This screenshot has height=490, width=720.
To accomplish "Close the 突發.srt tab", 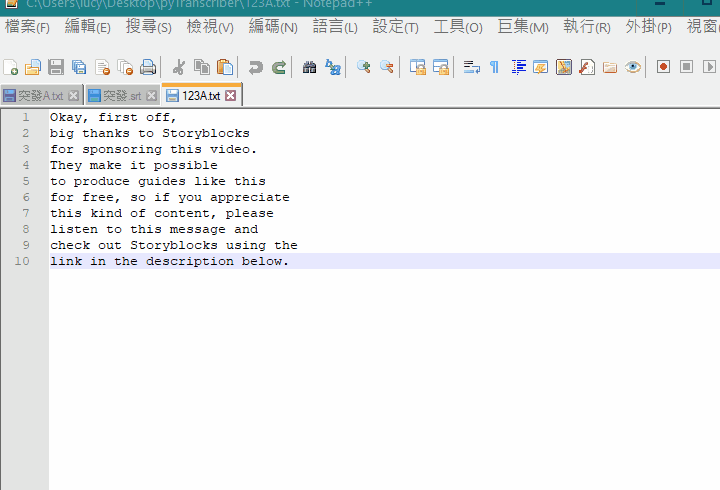I will (x=151, y=96).
